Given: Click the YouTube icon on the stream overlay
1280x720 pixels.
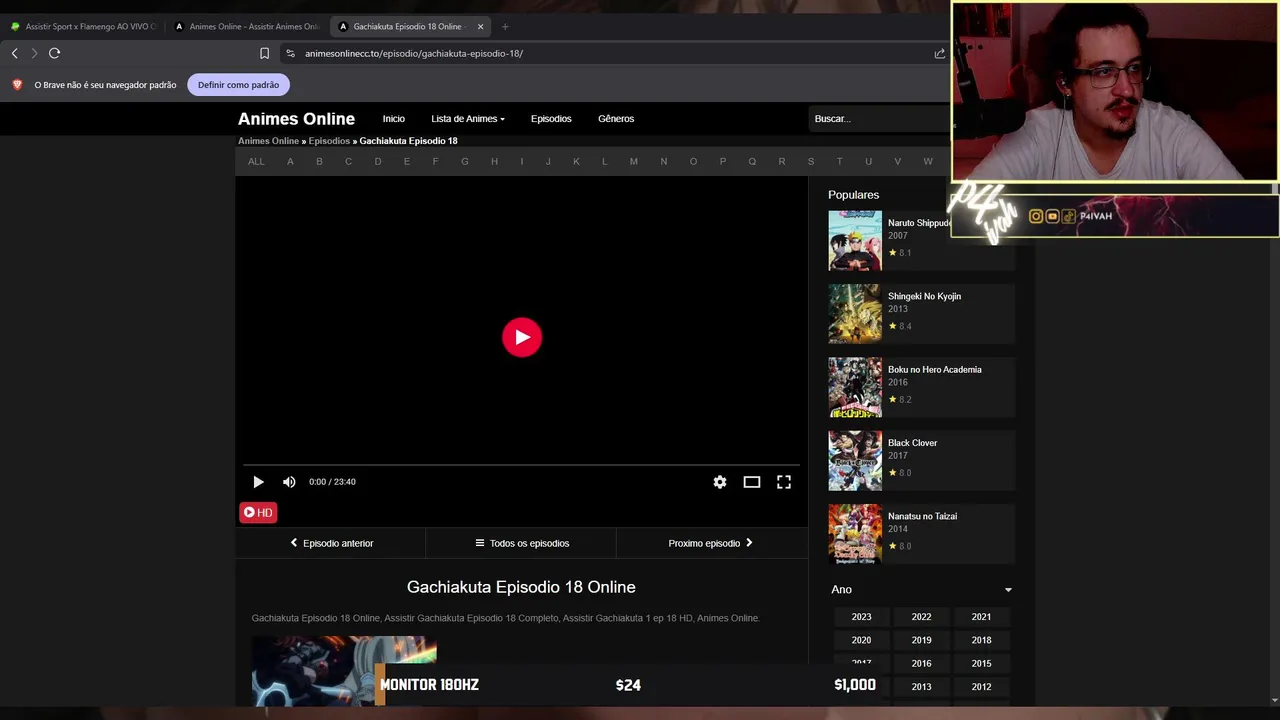Looking at the screenshot, I should [1052, 216].
